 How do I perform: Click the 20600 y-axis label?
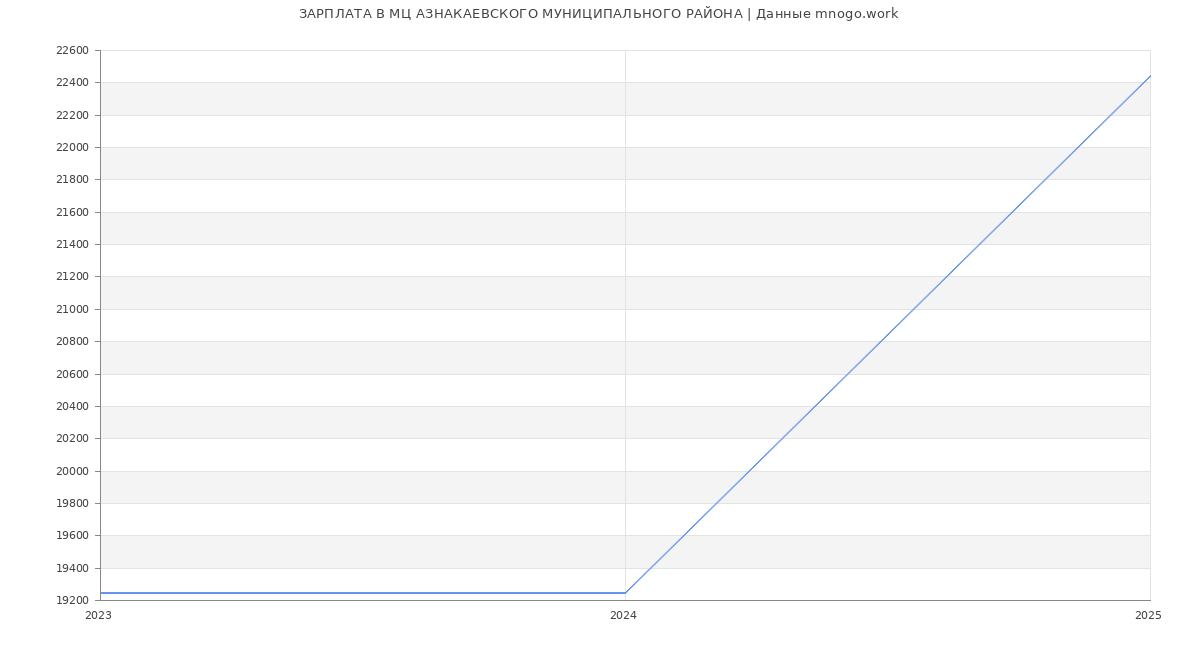coord(72,374)
